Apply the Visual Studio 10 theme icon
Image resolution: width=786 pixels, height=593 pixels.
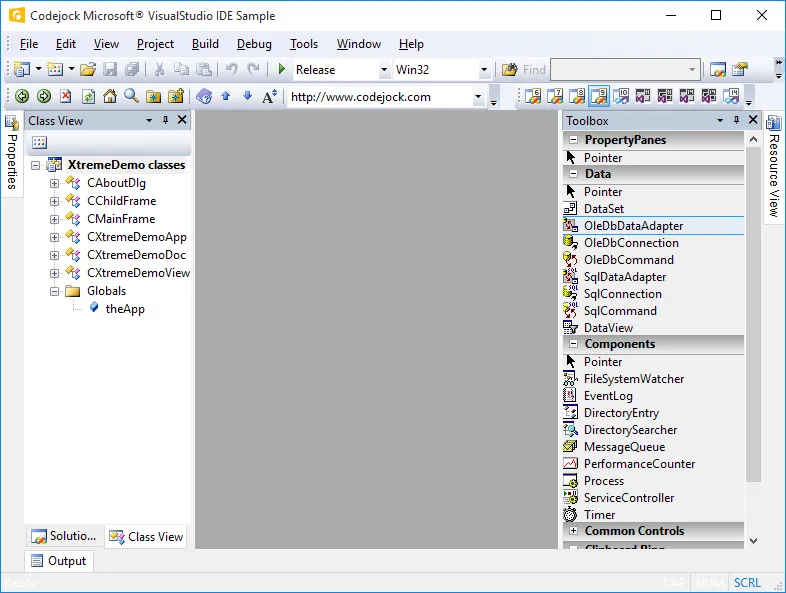point(621,96)
